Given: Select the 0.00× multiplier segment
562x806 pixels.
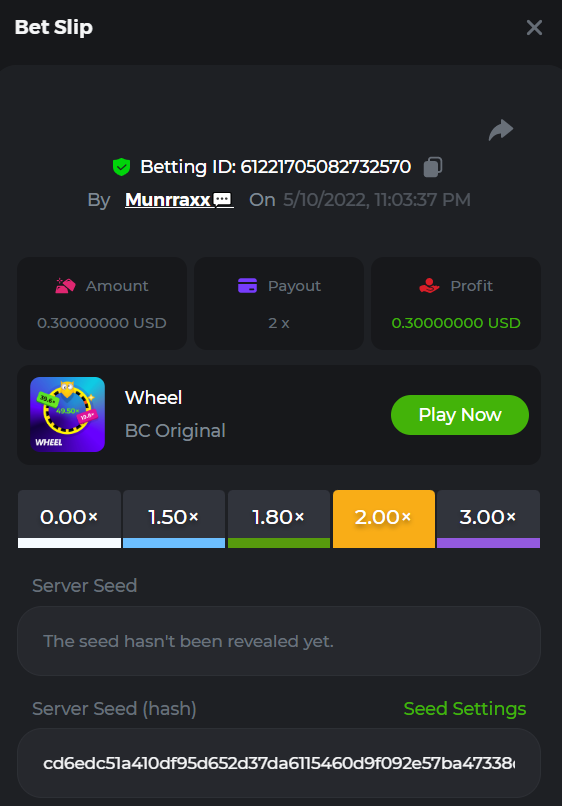Looking at the screenshot, I should coord(69,519).
